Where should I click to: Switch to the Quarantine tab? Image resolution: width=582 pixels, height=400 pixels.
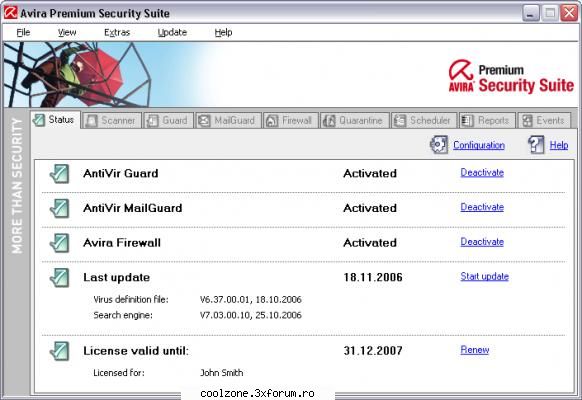[354, 121]
